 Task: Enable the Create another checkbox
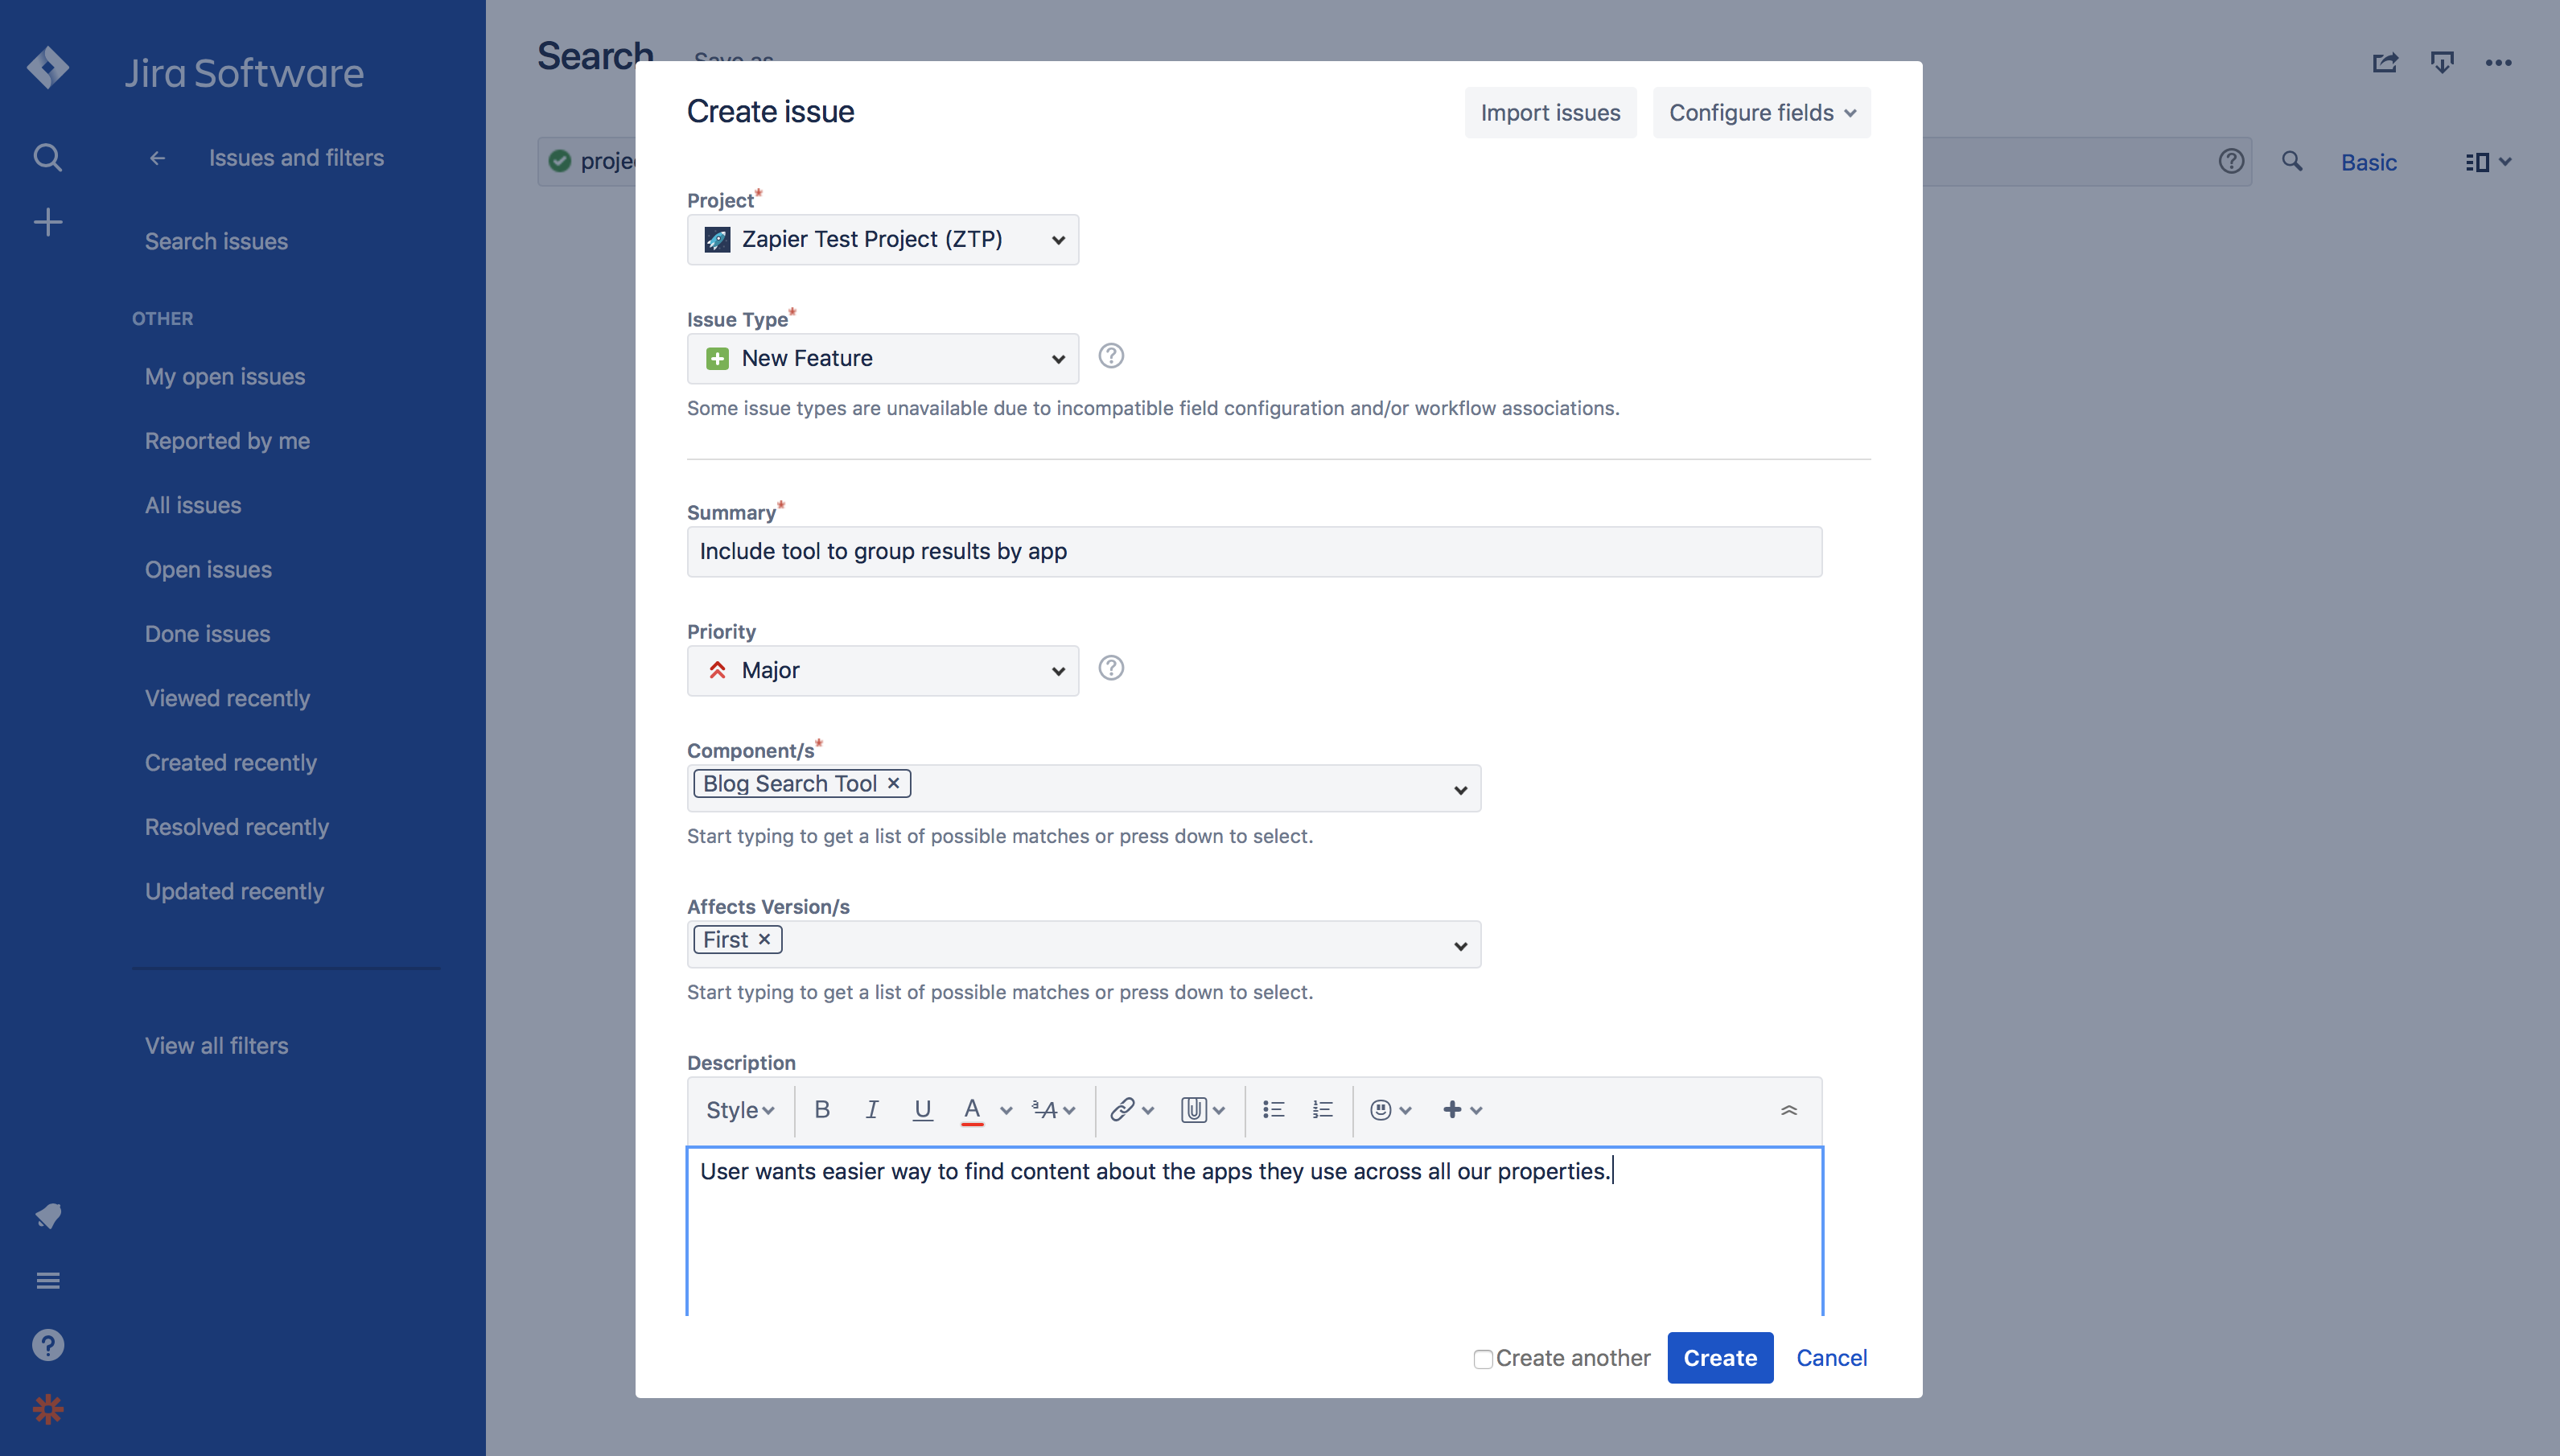[1483, 1359]
